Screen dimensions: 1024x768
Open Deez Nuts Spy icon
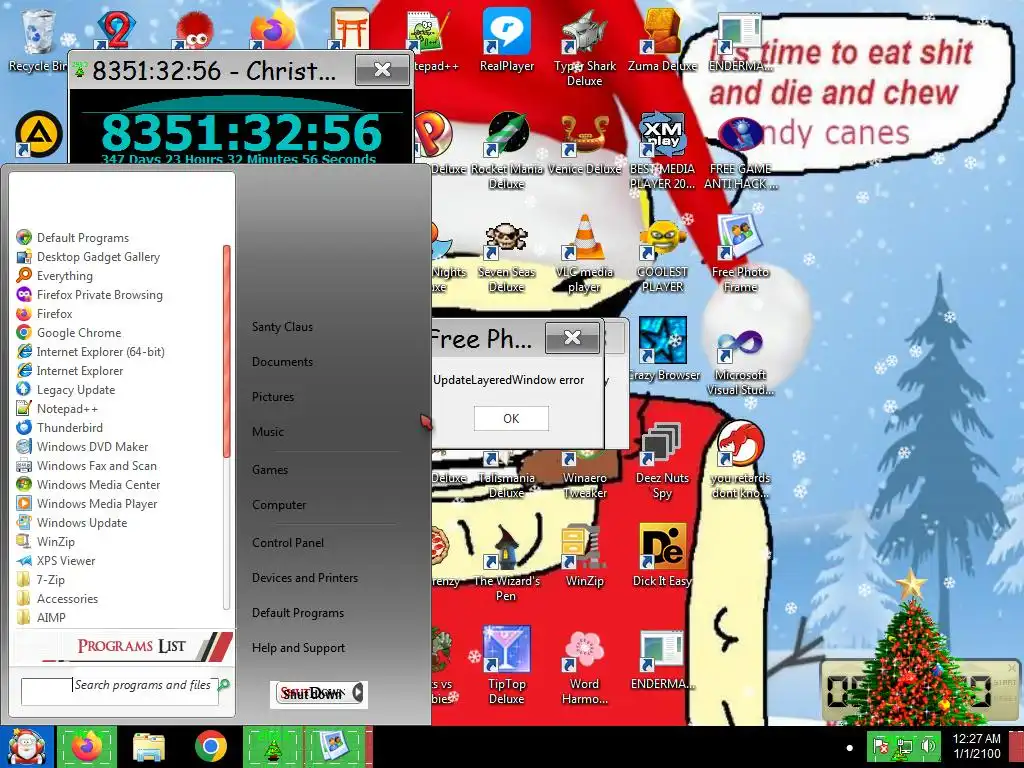pos(662,460)
